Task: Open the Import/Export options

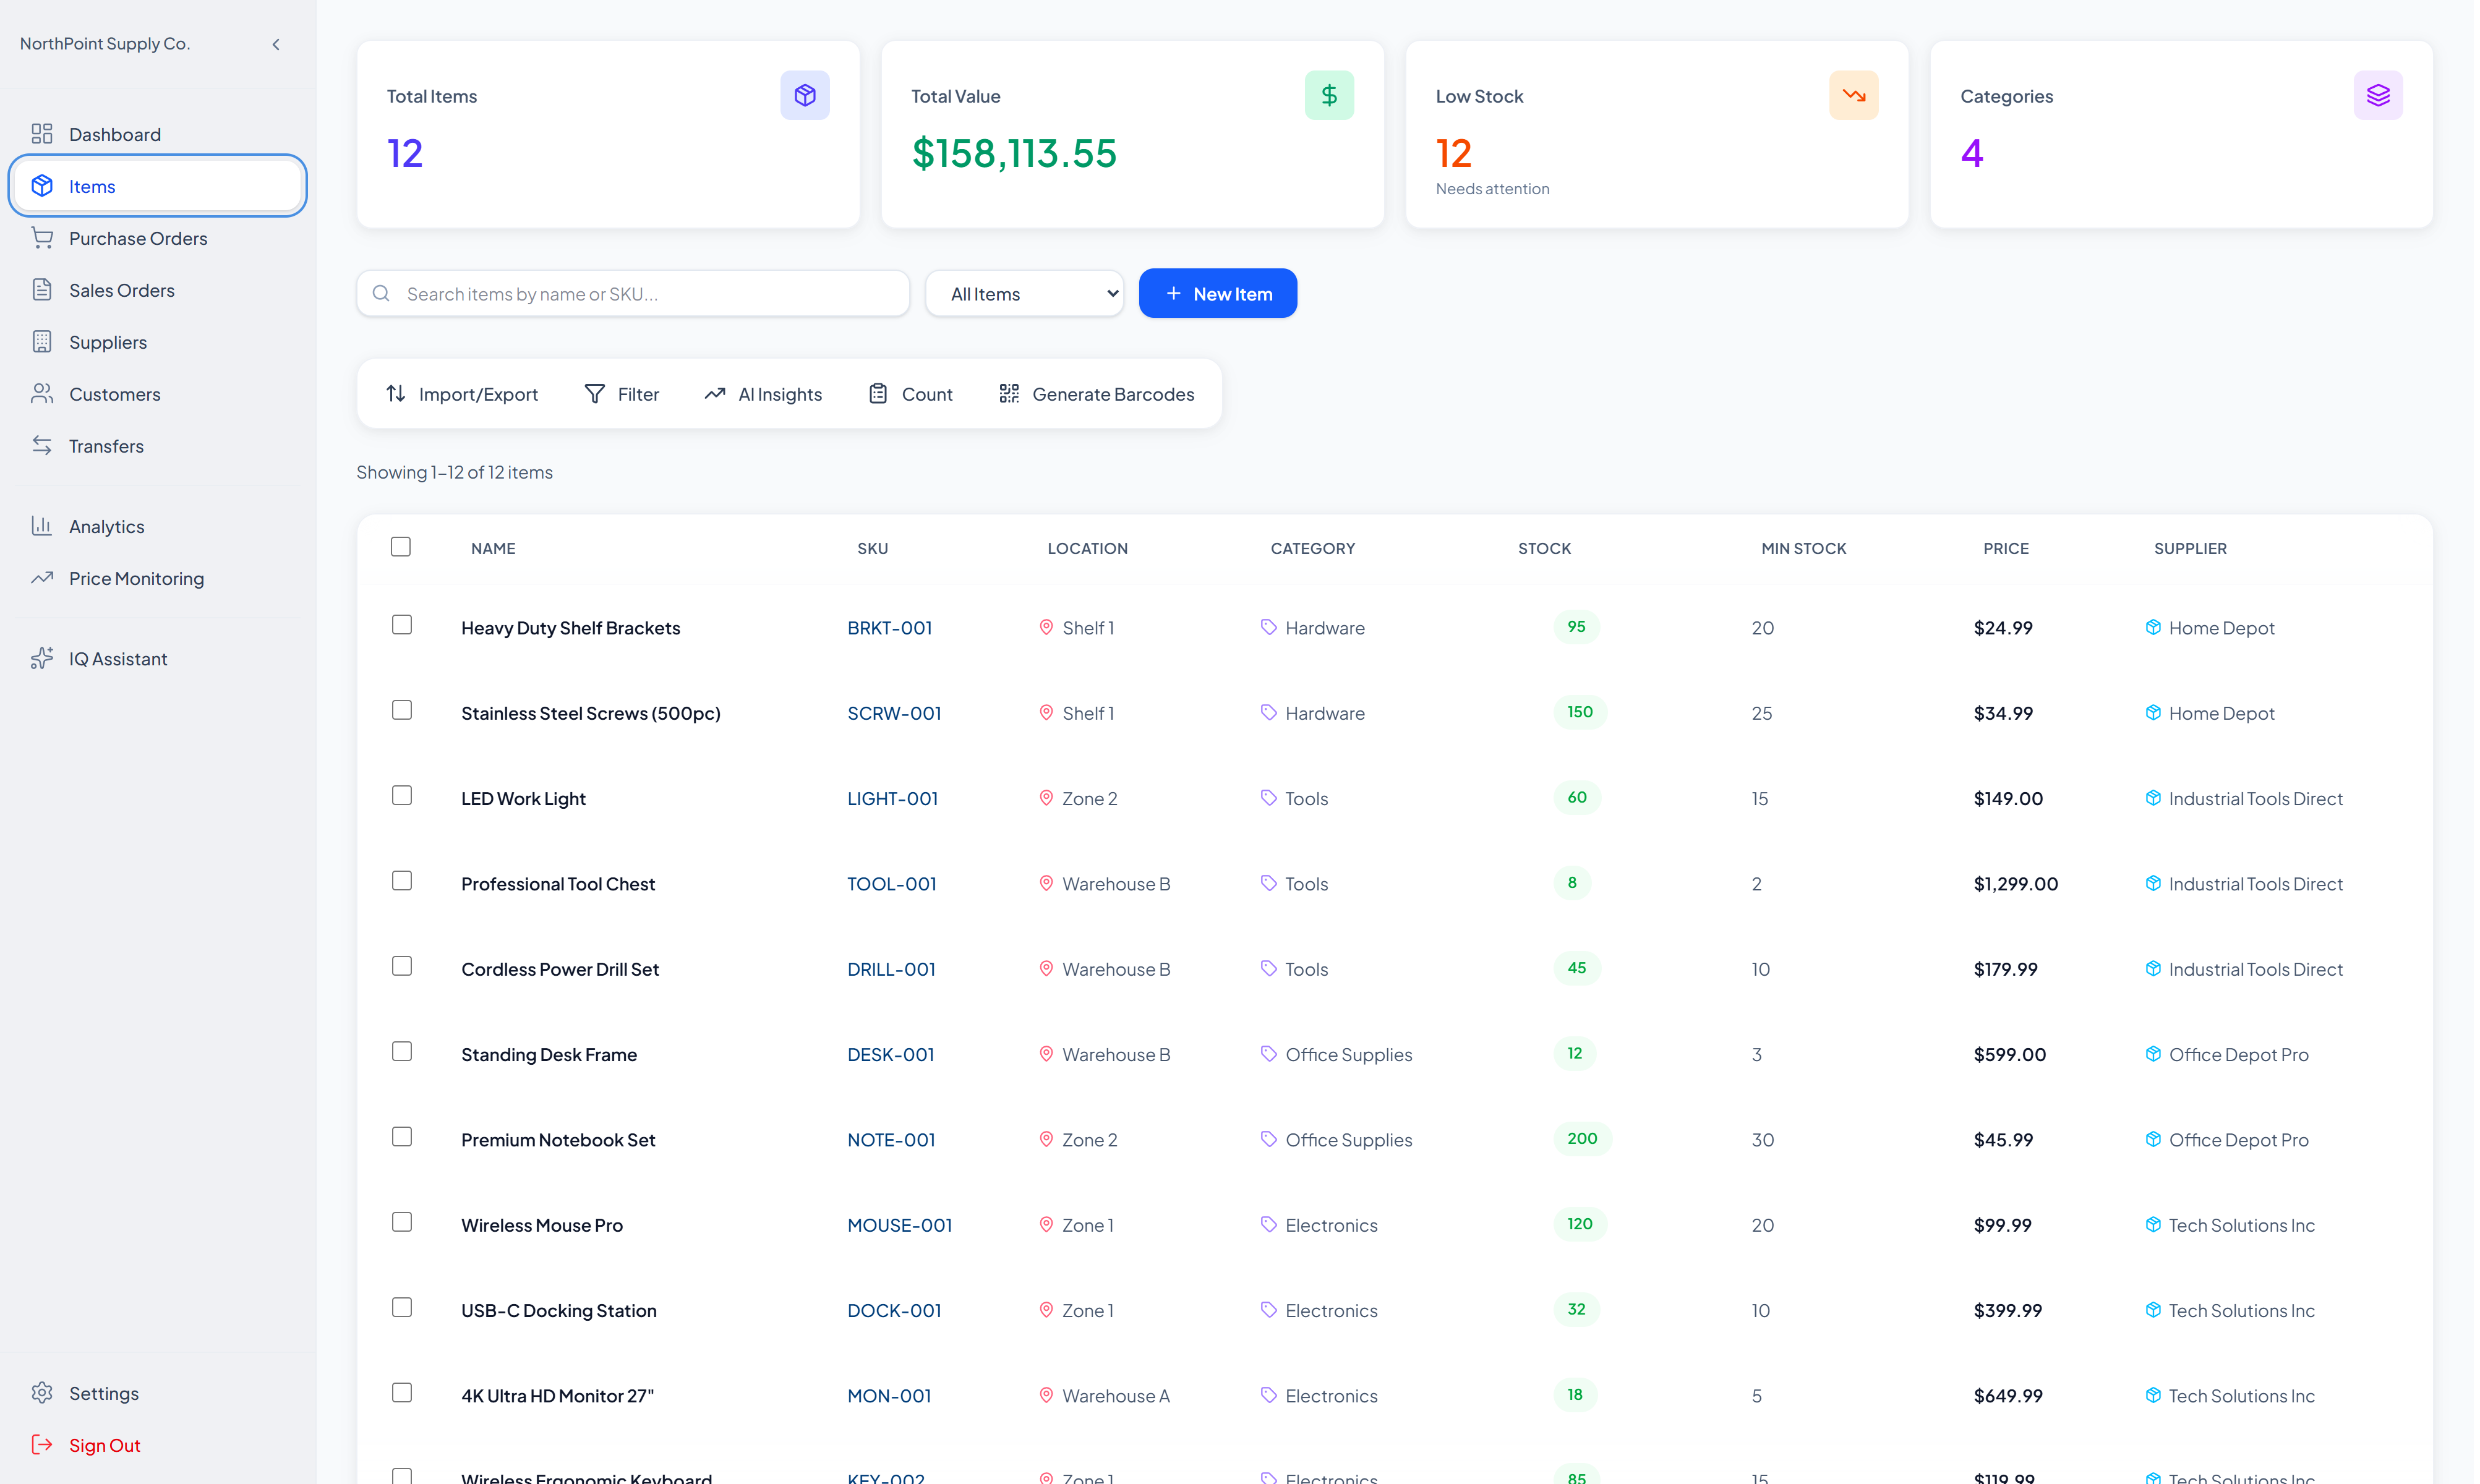Action: (462, 394)
